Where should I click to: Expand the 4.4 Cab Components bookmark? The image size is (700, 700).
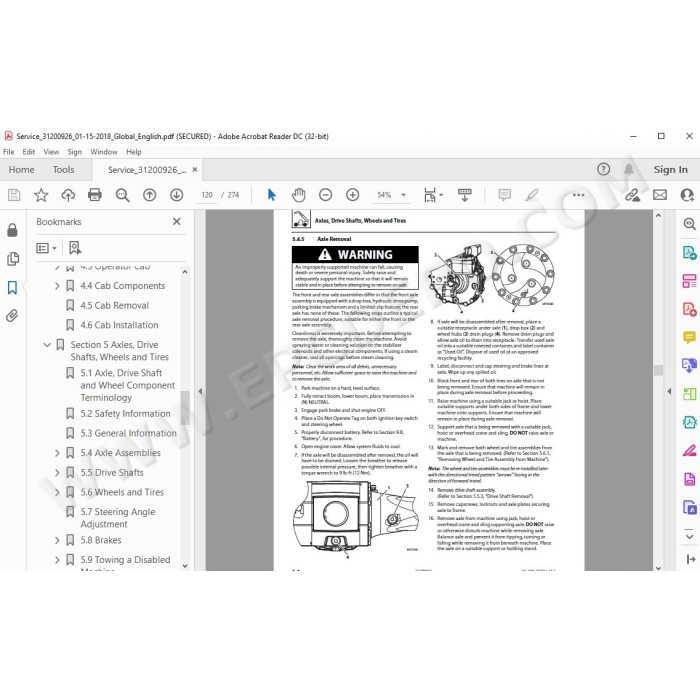coord(57,286)
